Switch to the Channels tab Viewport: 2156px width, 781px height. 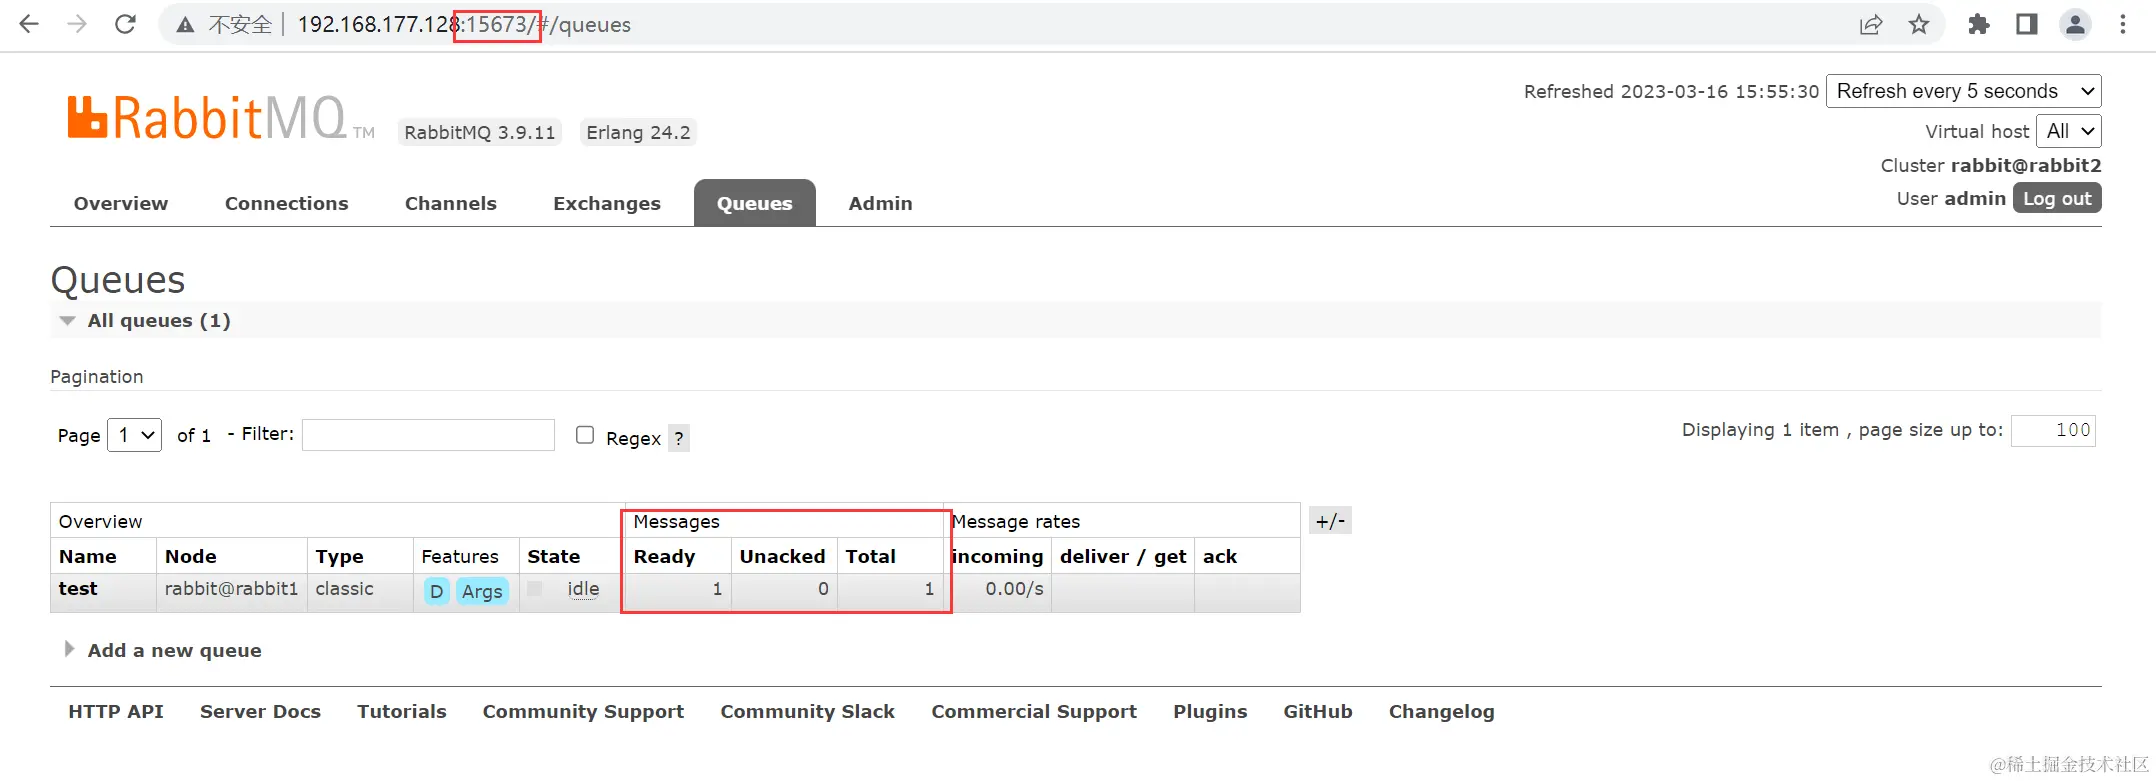coord(451,203)
